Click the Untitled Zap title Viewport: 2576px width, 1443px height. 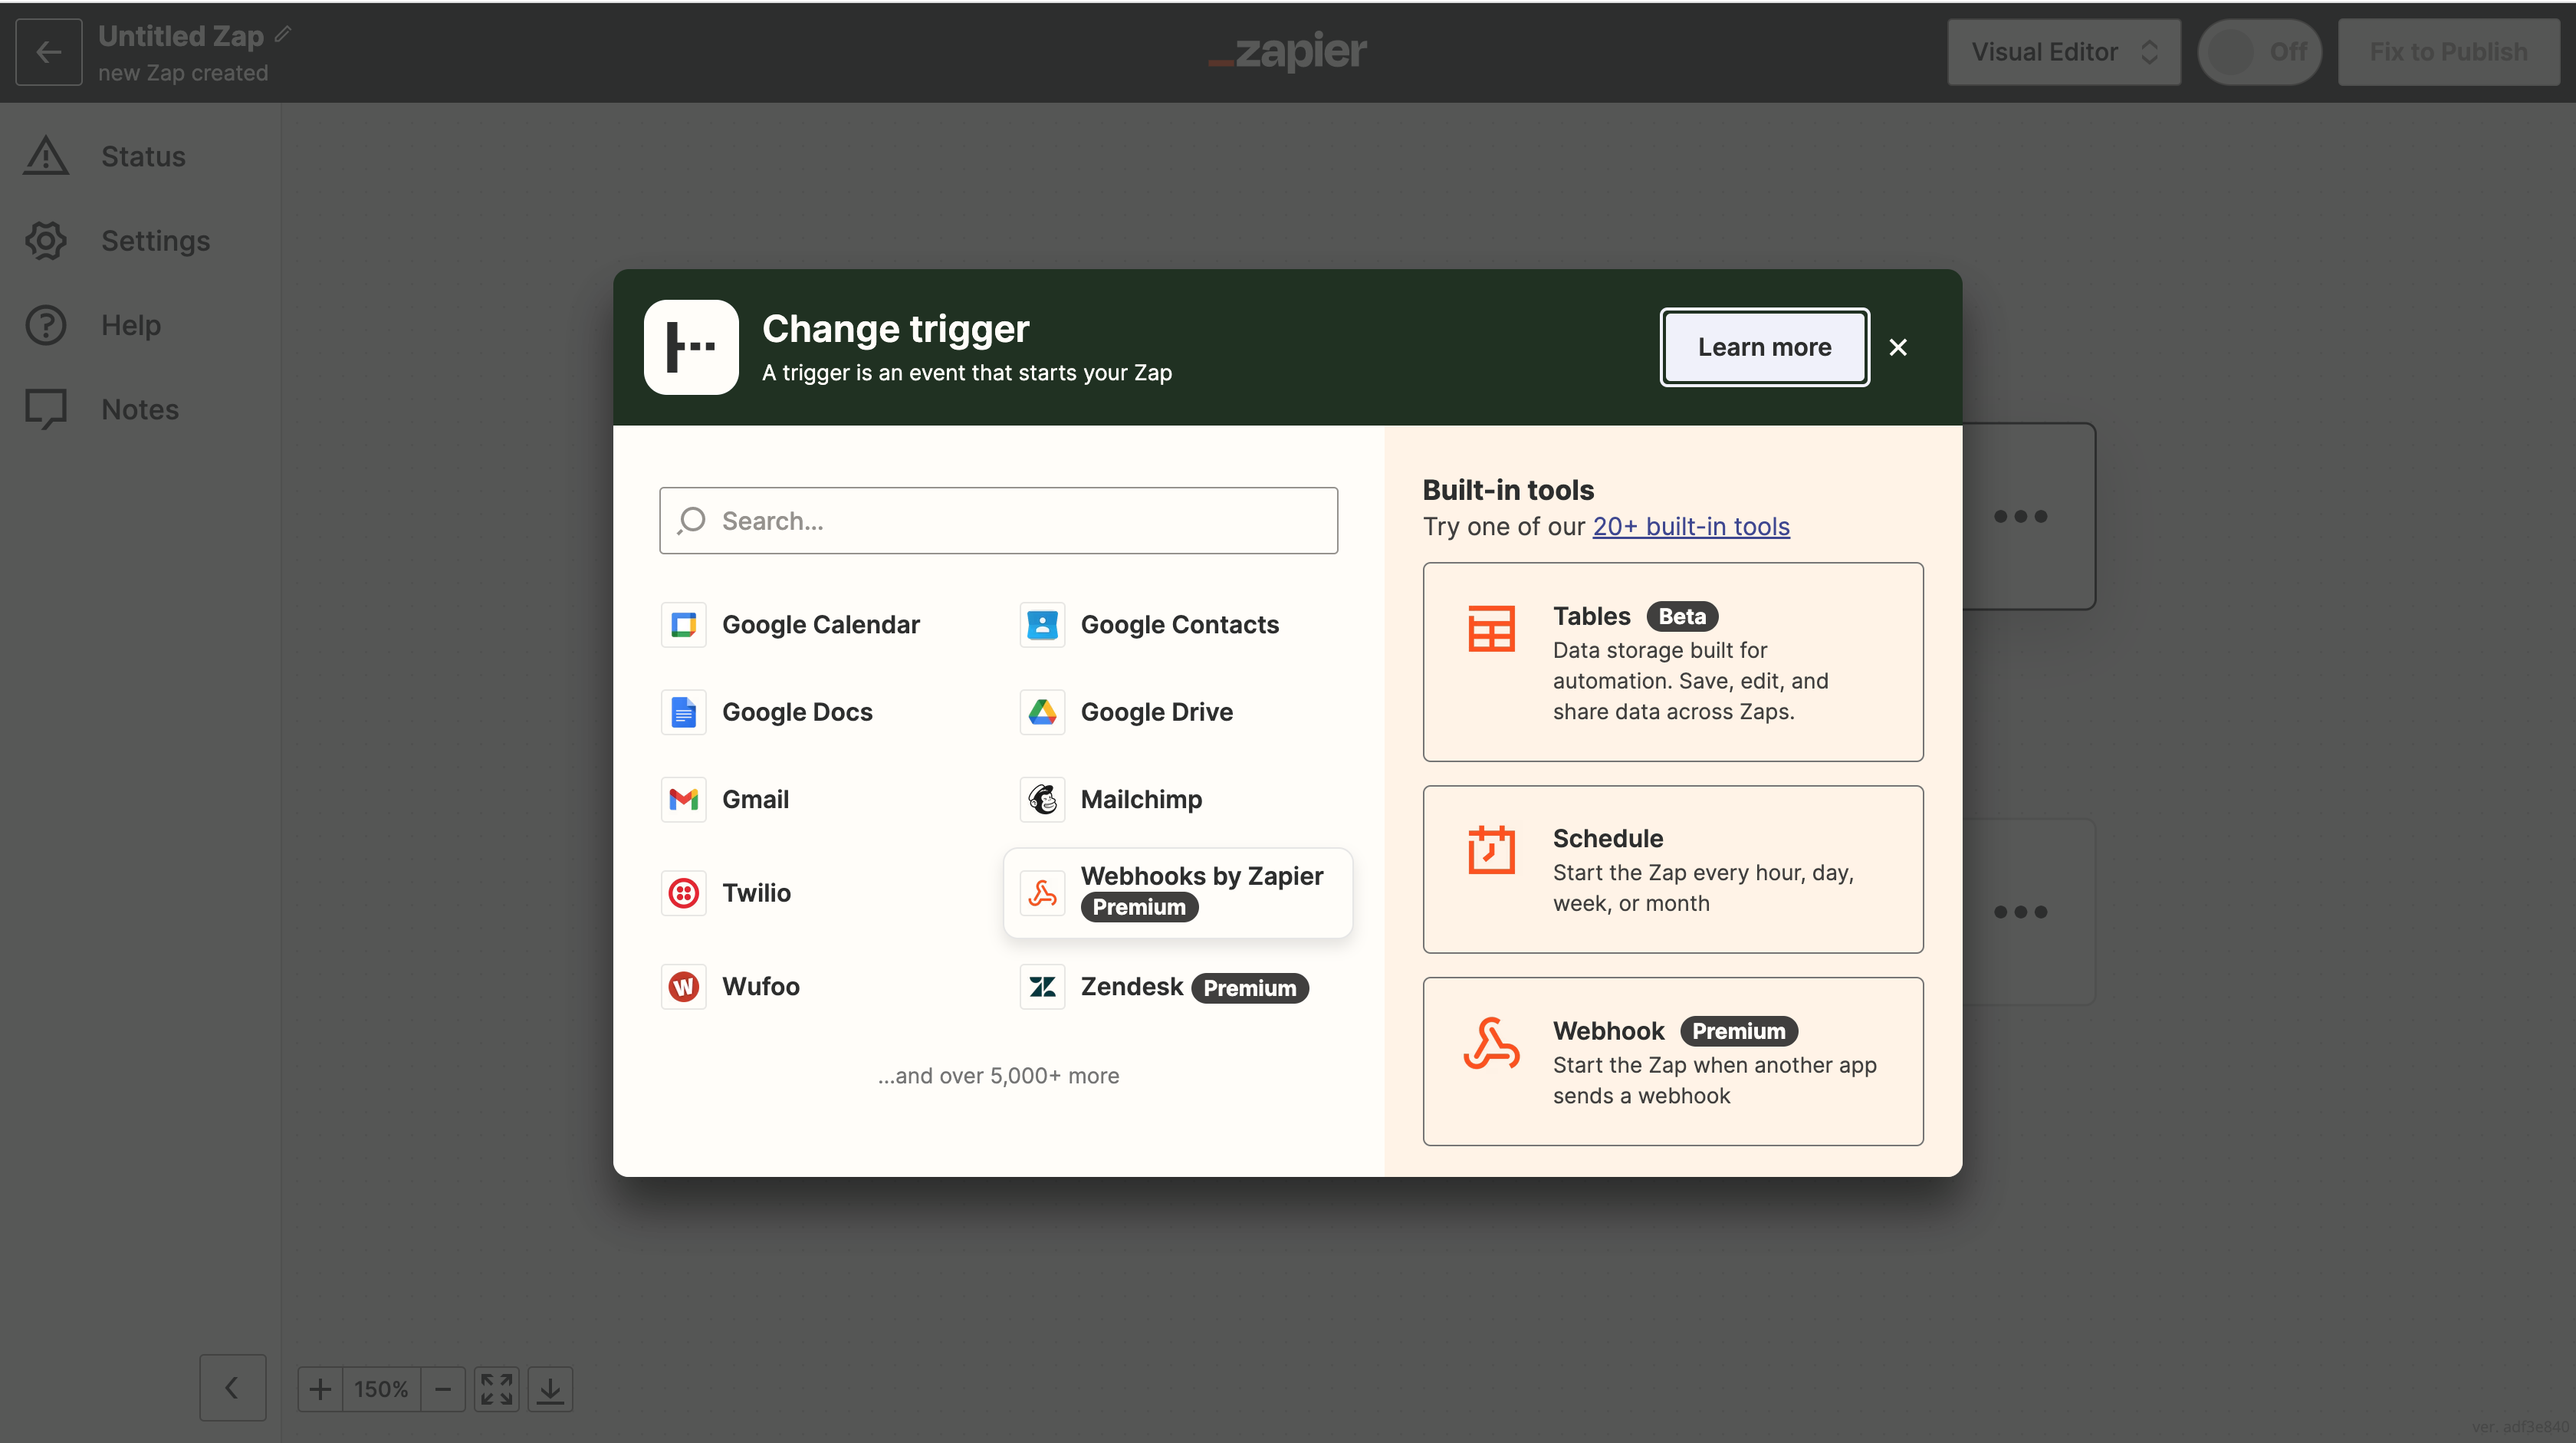point(181,36)
